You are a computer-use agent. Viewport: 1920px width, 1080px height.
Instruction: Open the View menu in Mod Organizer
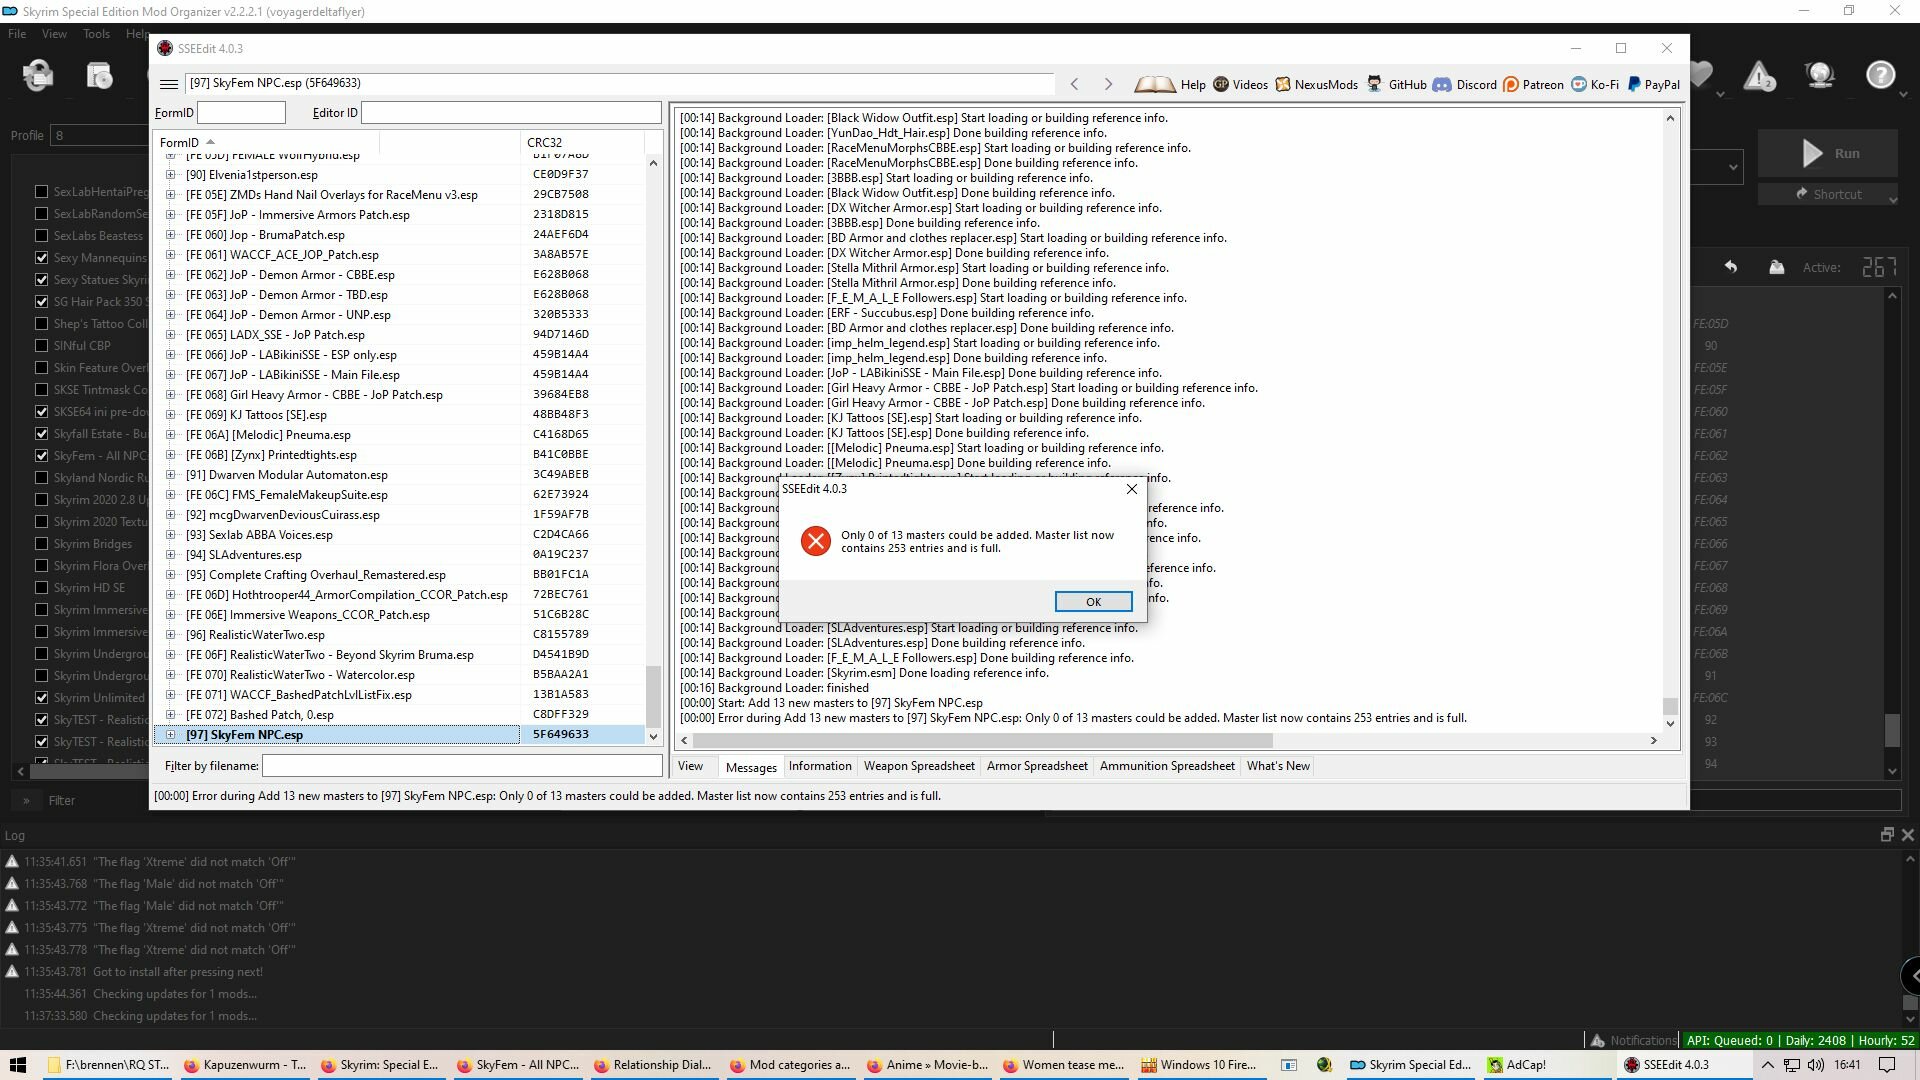pos(54,34)
